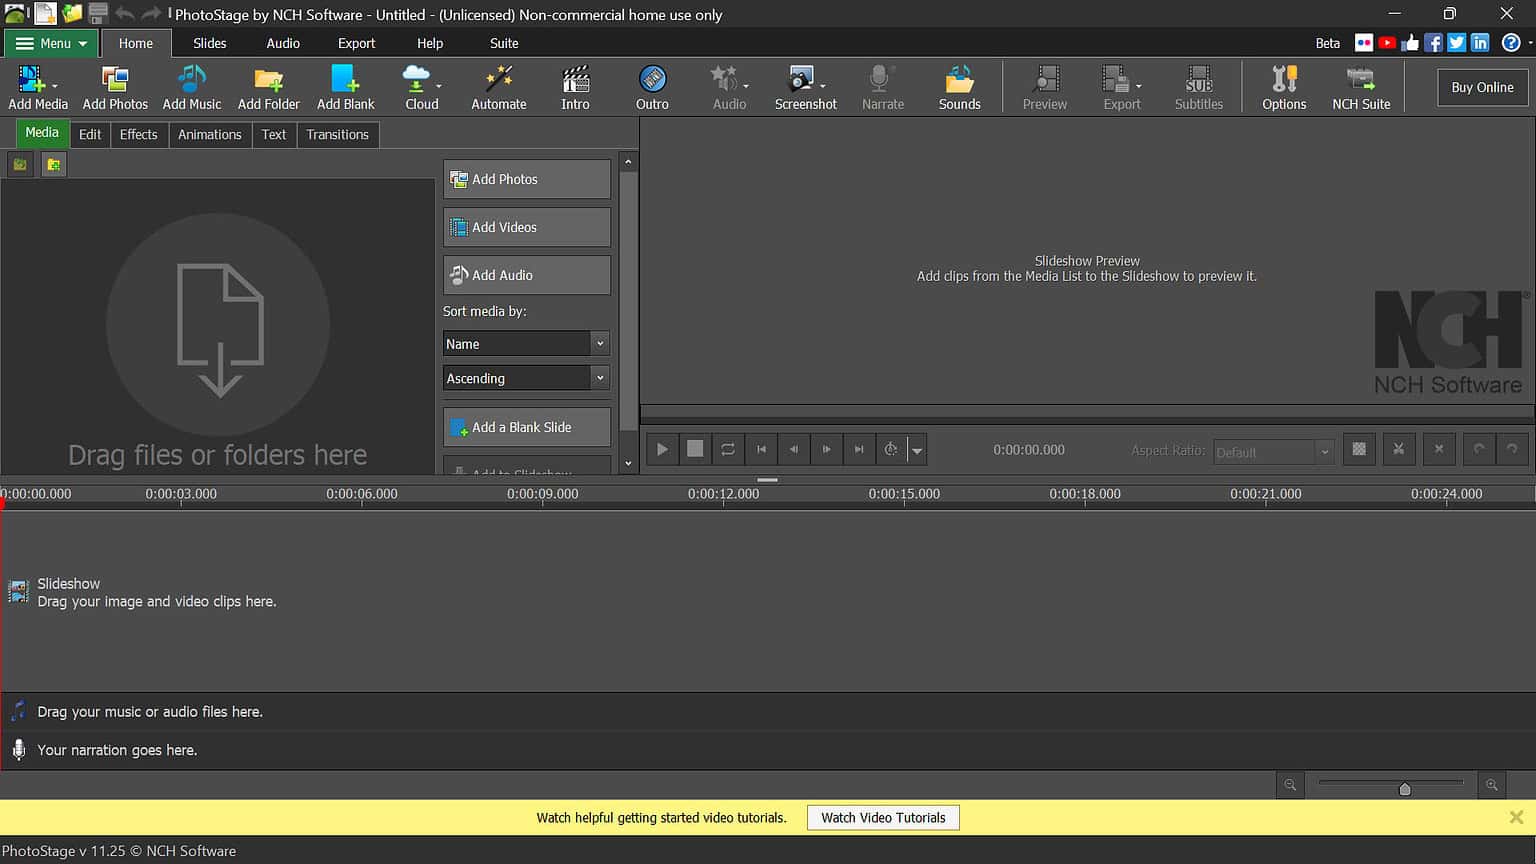The width and height of the screenshot is (1536, 864).
Task: Open the Ascending order dropdown
Action: [x=526, y=378]
